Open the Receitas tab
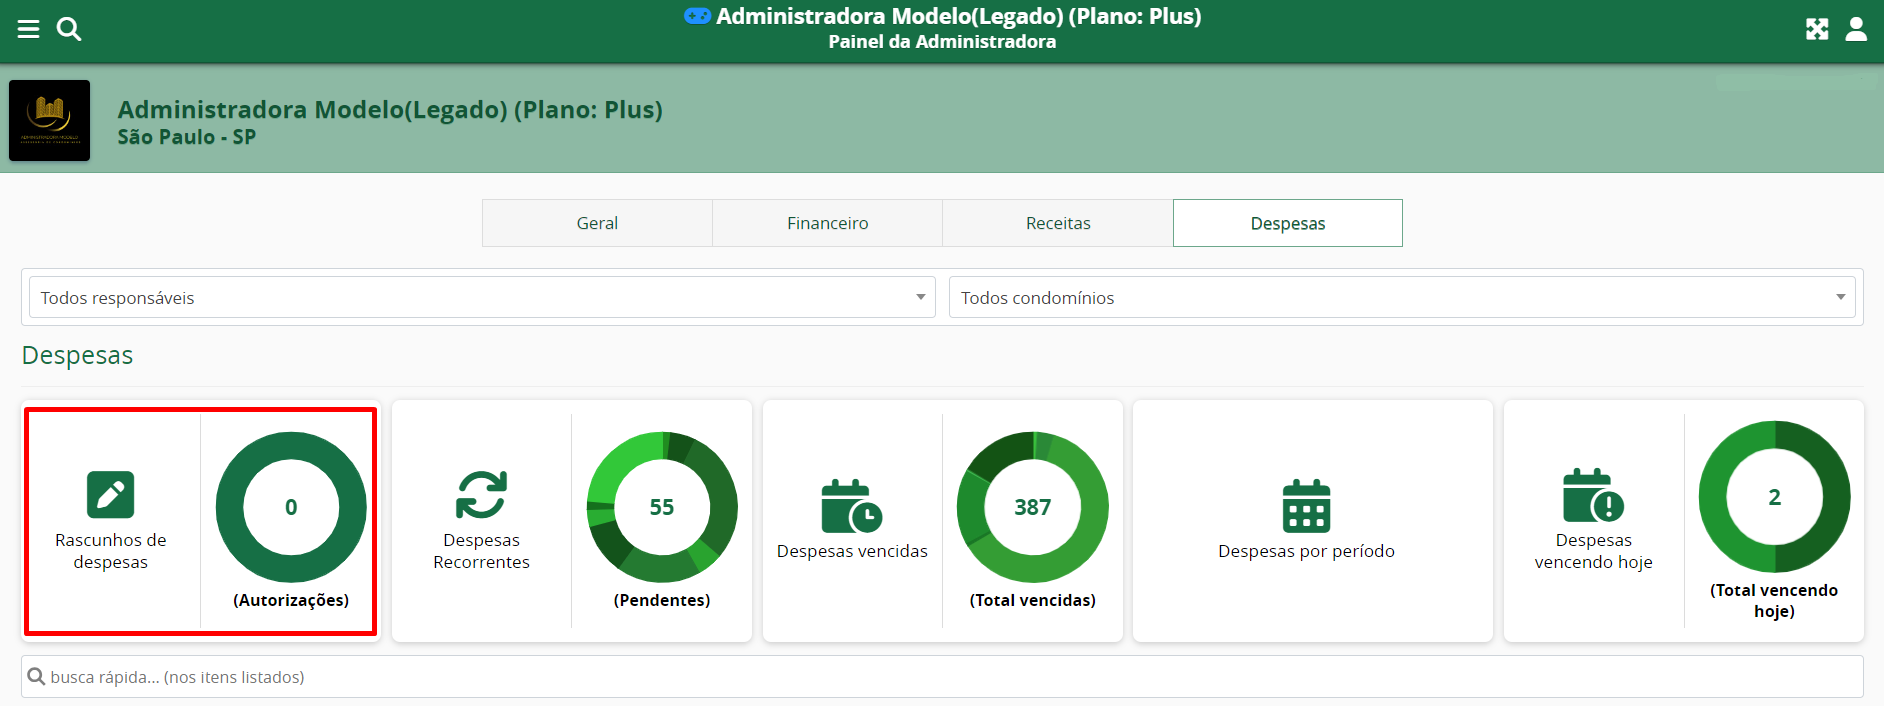The width and height of the screenshot is (1884, 706). pyautogui.click(x=1058, y=223)
